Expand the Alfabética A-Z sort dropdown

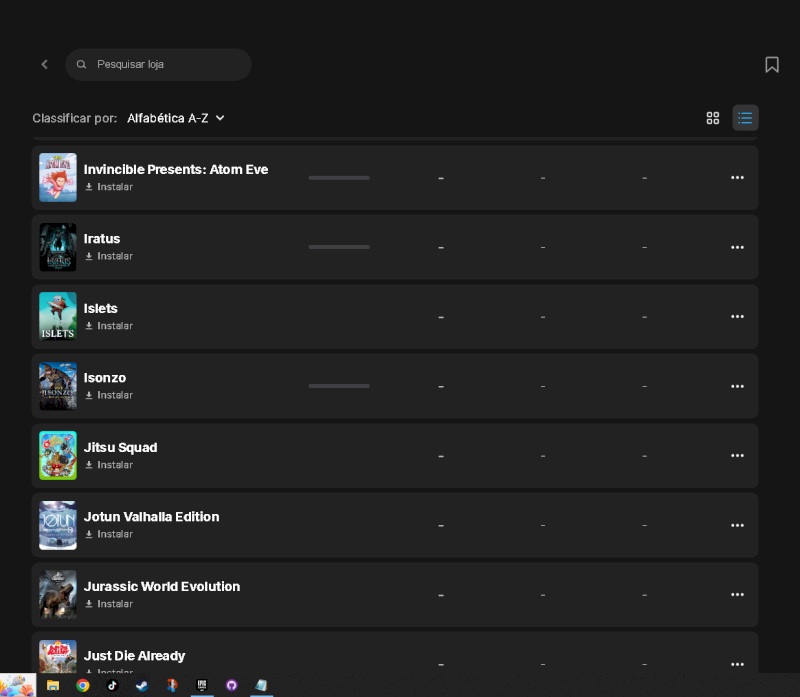(x=176, y=118)
